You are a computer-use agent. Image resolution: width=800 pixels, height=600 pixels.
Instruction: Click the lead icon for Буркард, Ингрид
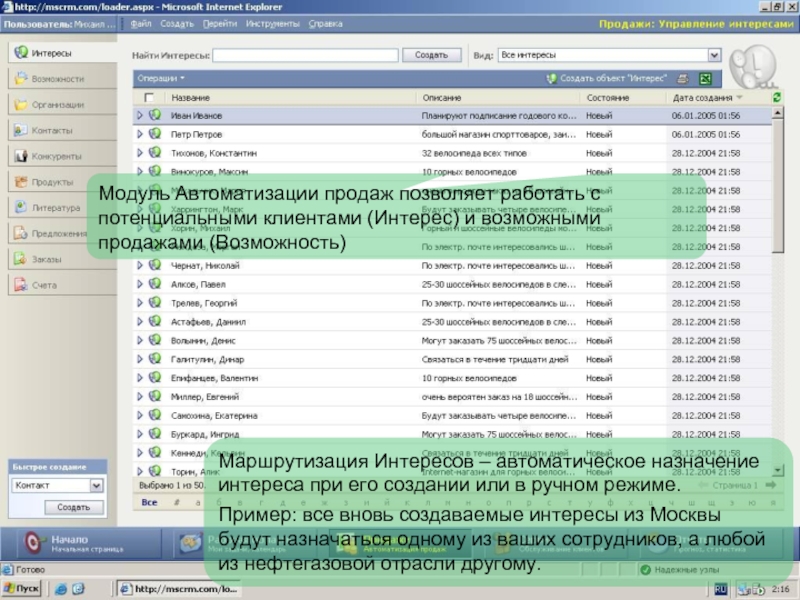(x=155, y=434)
